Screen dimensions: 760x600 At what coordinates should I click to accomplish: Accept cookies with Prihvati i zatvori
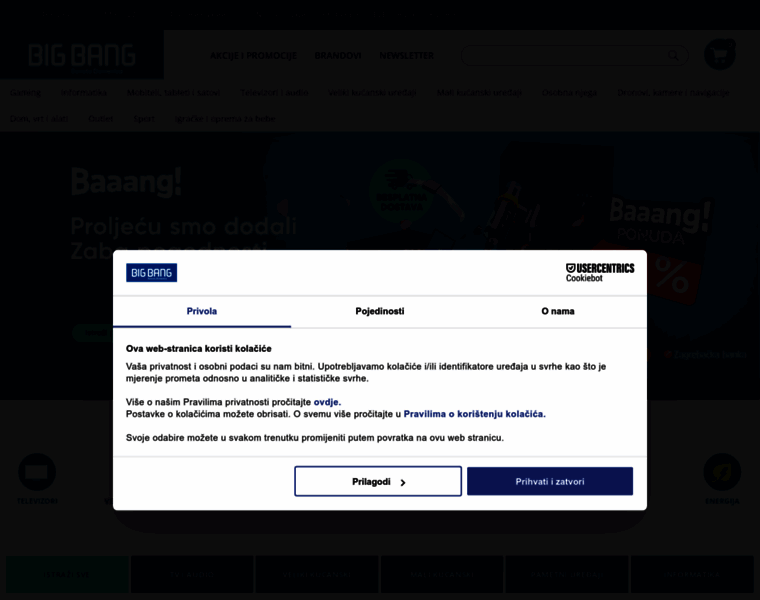550,481
